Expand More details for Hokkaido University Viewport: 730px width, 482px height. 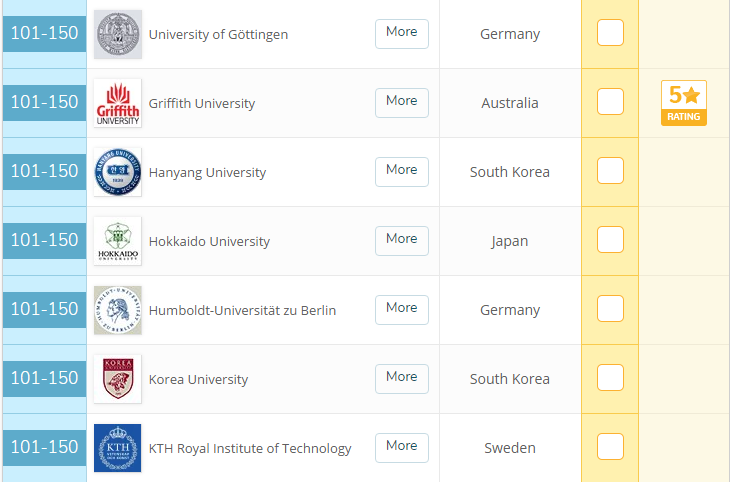401,240
